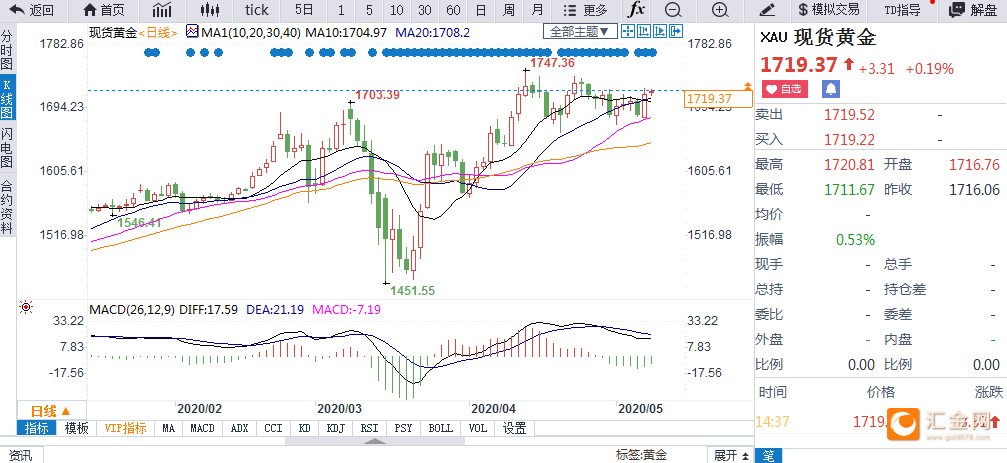Viewport: 1007px width, 463px height.
Task: Click the jump-to-start chart icon
Action: click(644, 31)
